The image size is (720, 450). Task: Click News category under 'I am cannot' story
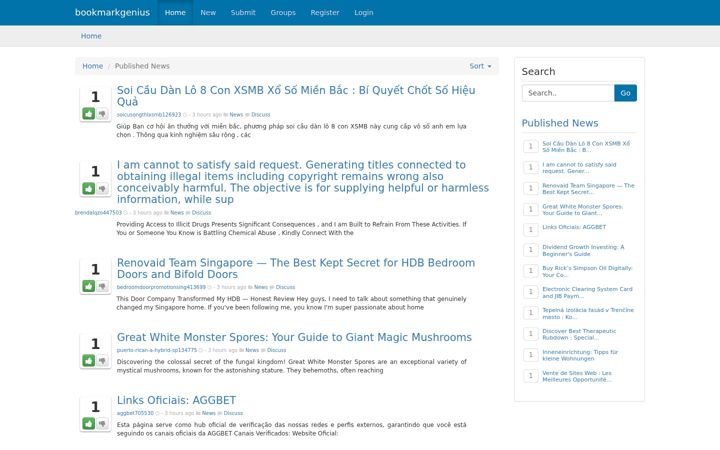177,213
